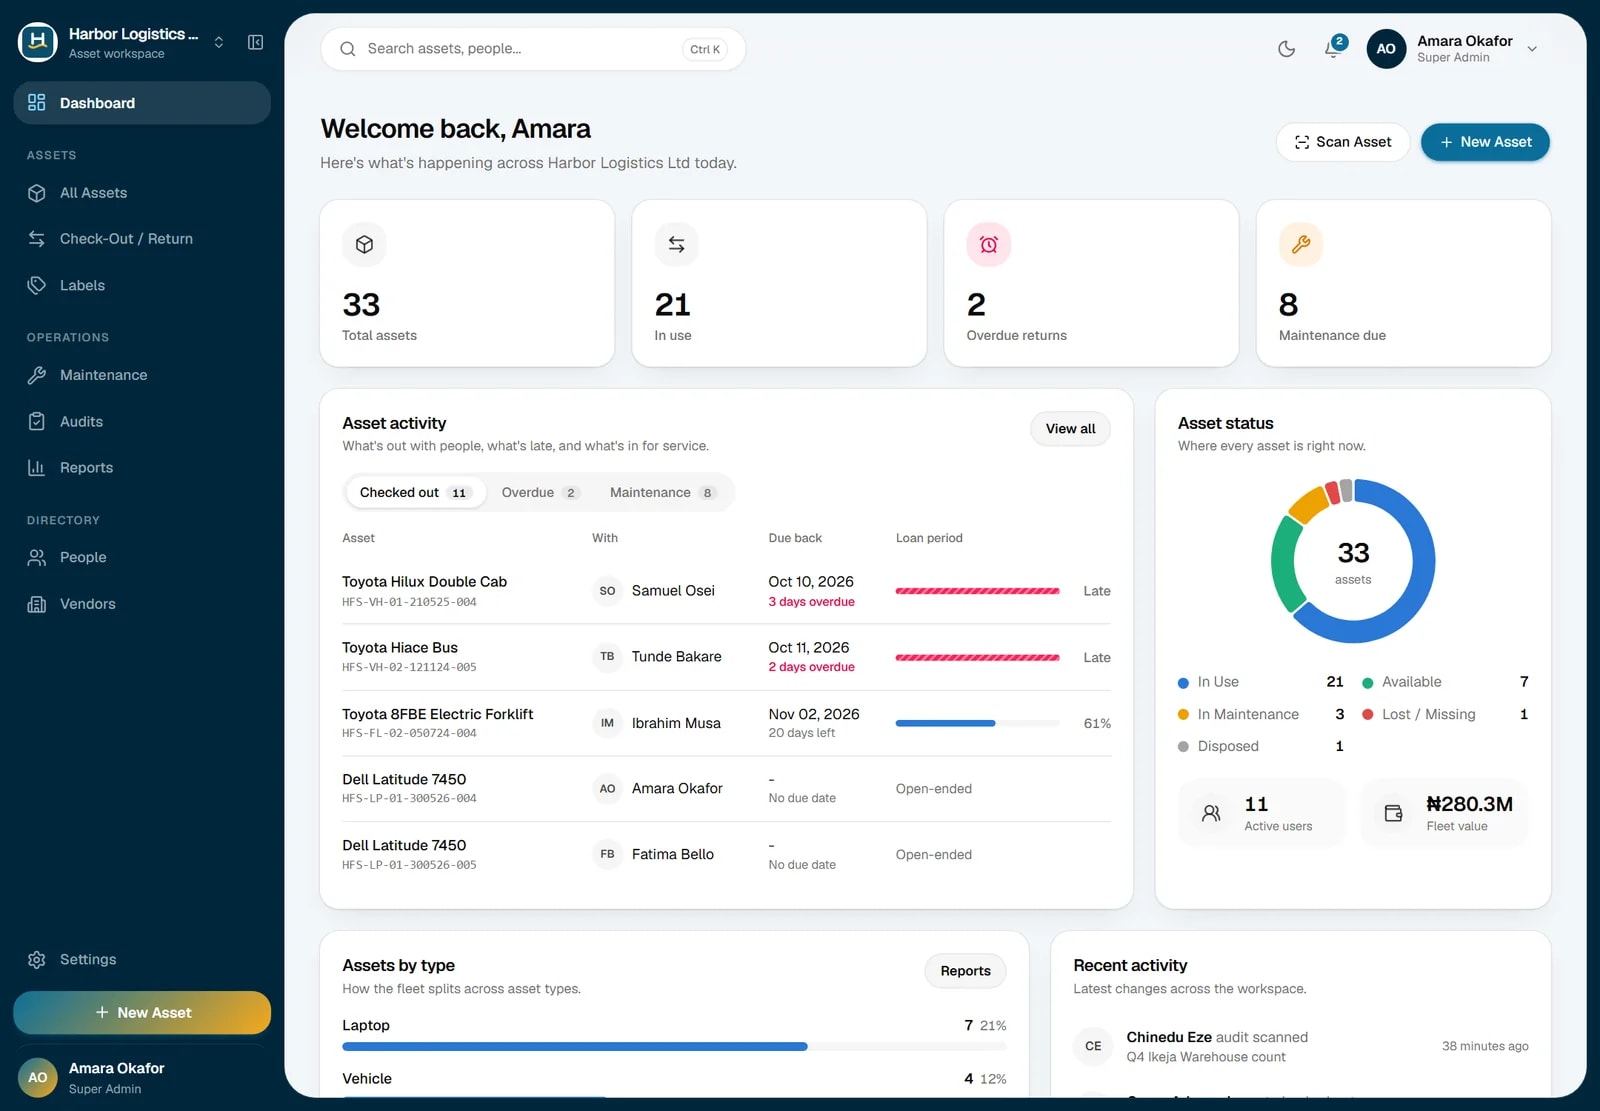
Task: Click the Harbor Logistics logo icon
Action: 38,42
